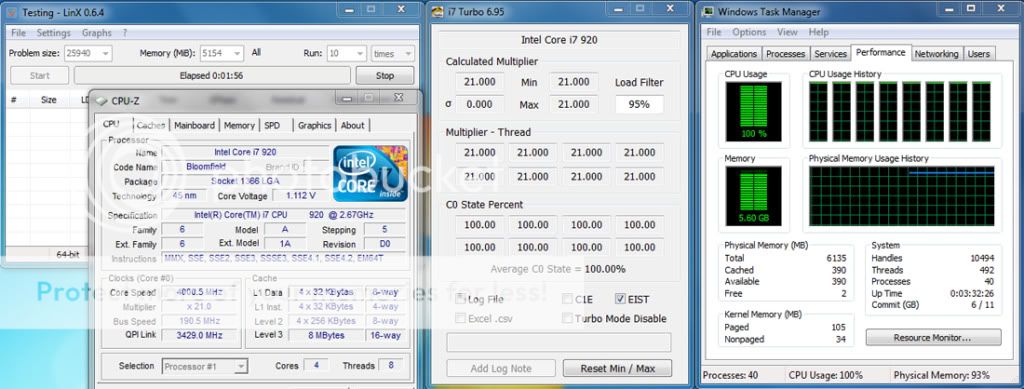Screen dimensions: 1024x389
Task: Click the Core Voltage 1.112 V value
Action: tap(301, 196)
